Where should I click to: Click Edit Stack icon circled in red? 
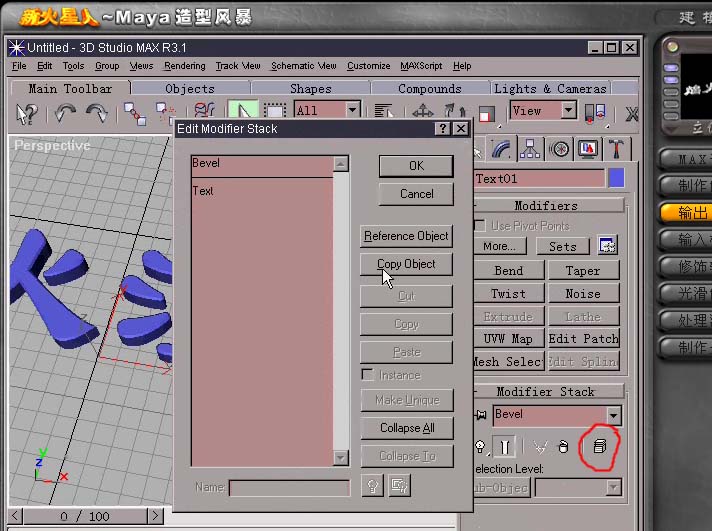click(x=600, y=446)
